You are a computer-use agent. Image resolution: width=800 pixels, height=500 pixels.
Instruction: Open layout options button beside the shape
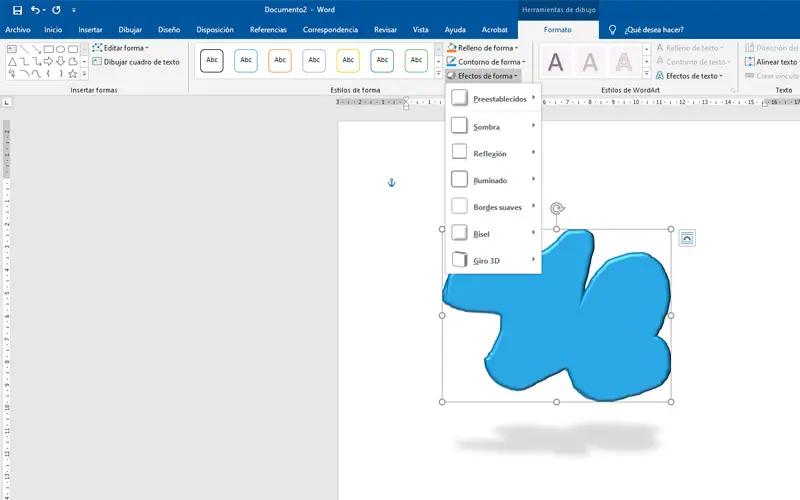point(687,238)
